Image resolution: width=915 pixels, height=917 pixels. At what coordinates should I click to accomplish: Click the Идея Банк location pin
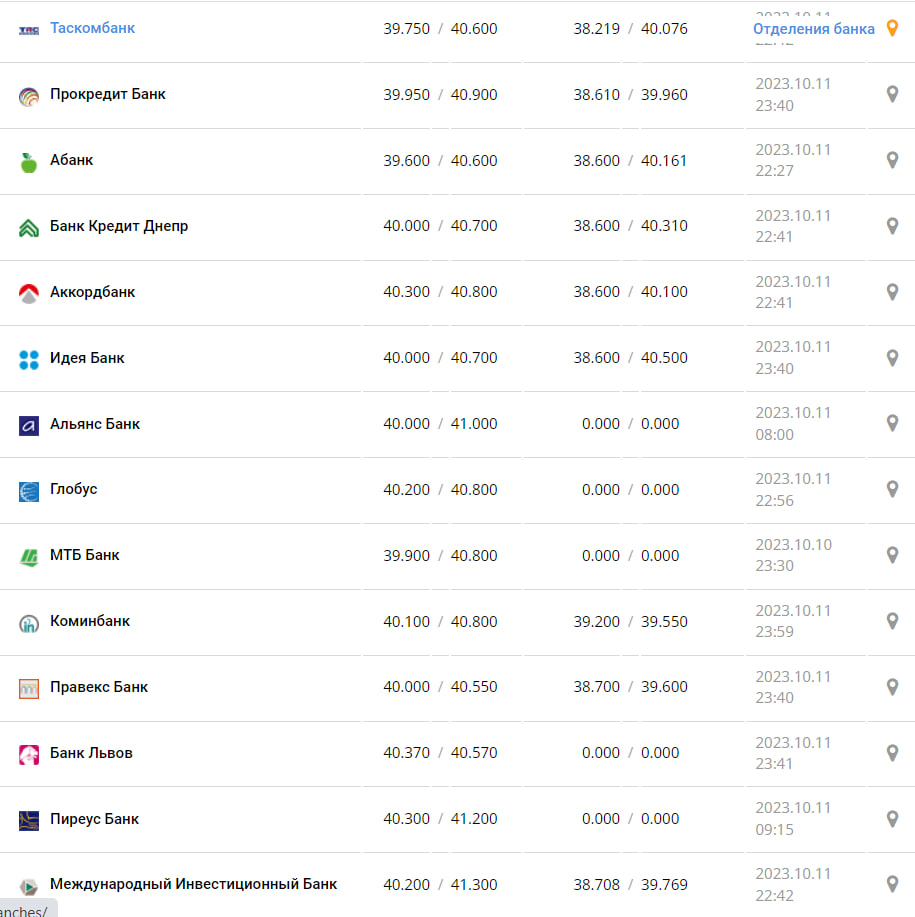click(x=893, y=358)
